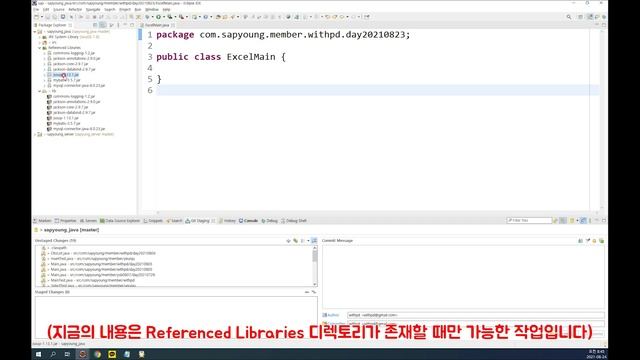This screenshot has height=360, width=640.
Task: Switch to the Java perspective icon
Action: coord(590,17)
